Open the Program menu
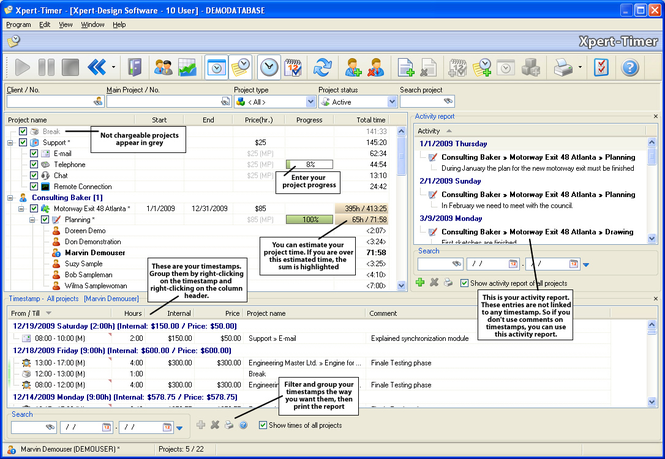Viewport: 665px width, 459px height. coord(18,25)
